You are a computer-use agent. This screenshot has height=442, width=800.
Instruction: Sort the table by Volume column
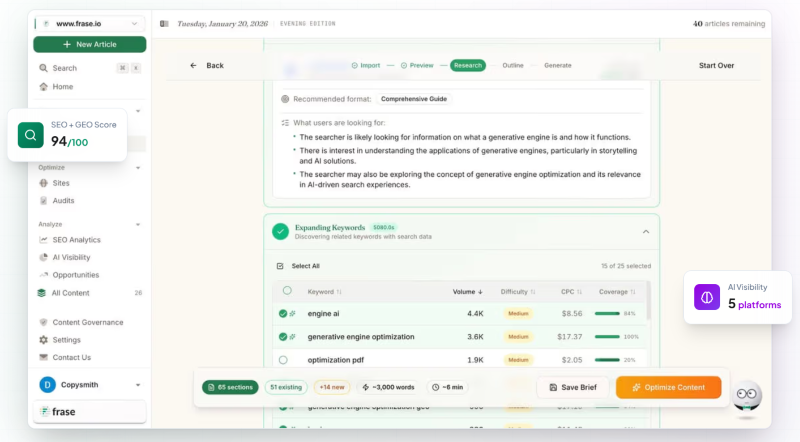[x=467, y=292]
